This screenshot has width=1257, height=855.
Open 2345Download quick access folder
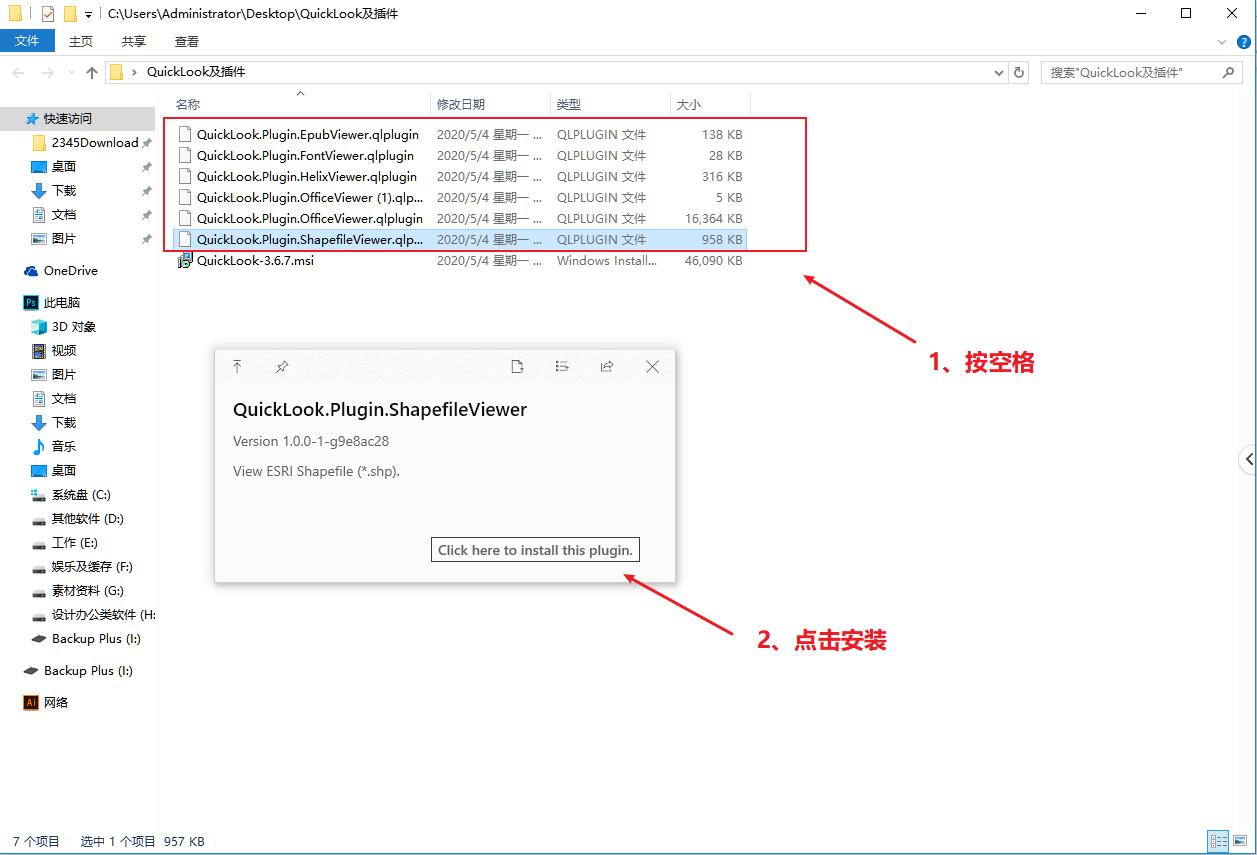[x=95, y=142]
